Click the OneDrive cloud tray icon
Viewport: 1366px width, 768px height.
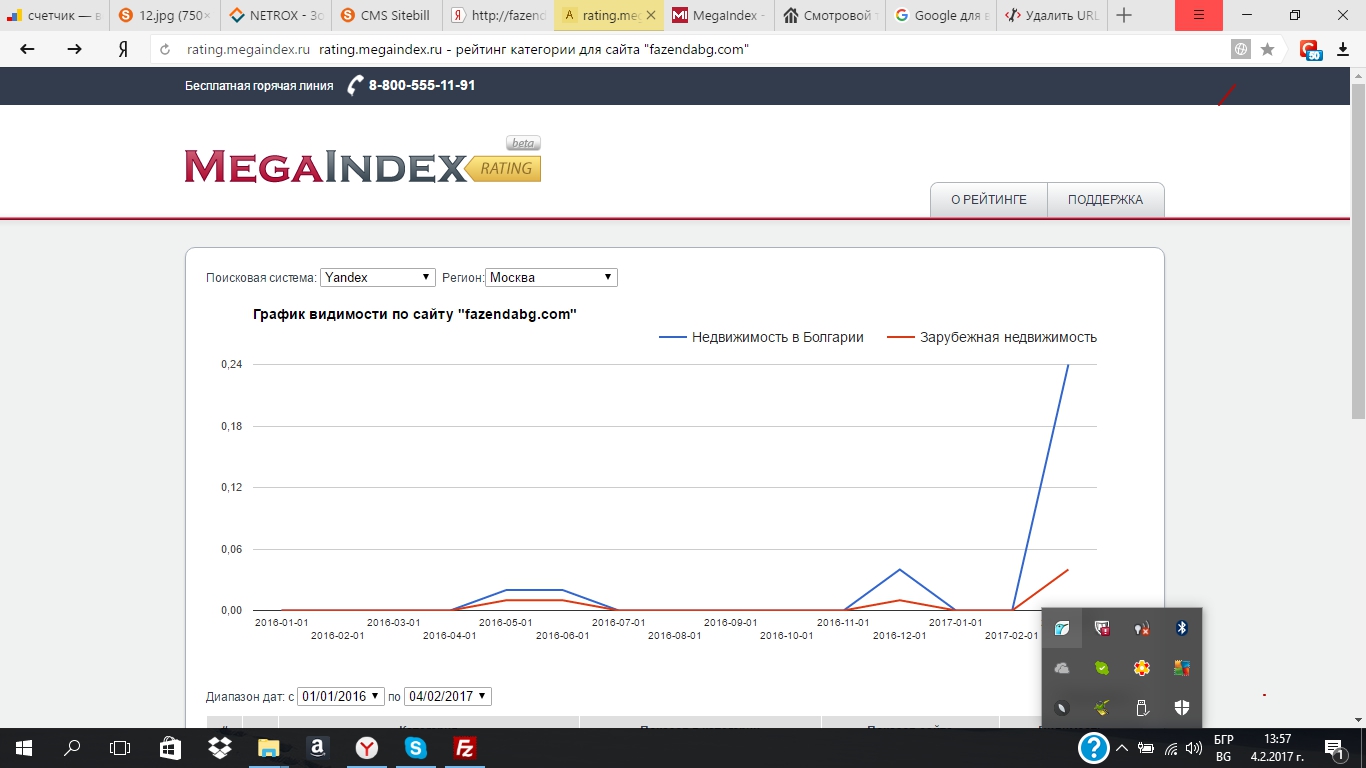coord(1062,668)
